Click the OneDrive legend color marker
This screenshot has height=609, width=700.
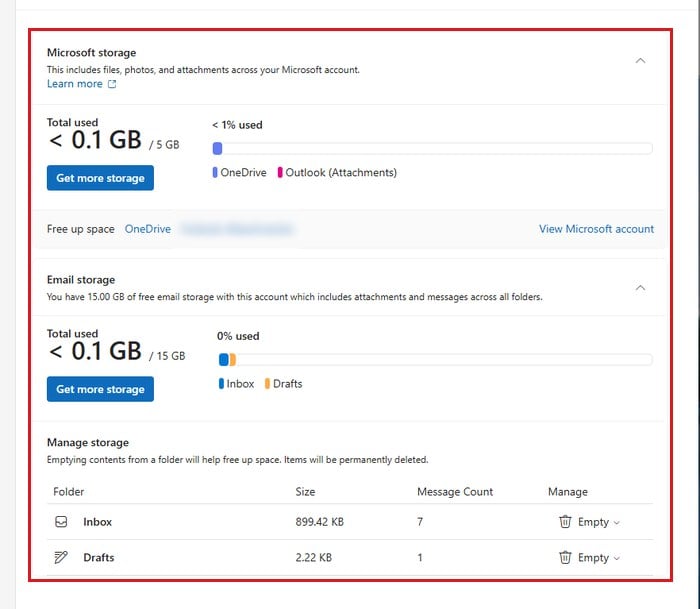[x=215, y=172]
